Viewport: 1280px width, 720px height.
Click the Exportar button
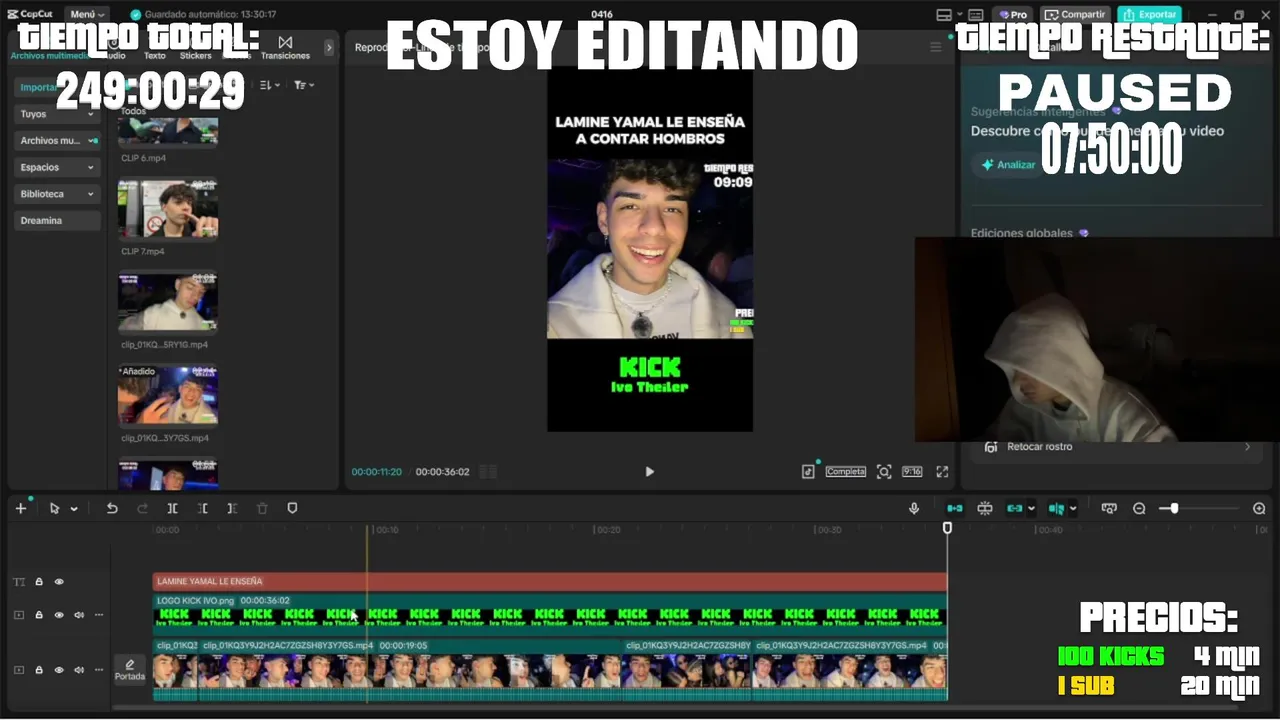pos(1149,14)
